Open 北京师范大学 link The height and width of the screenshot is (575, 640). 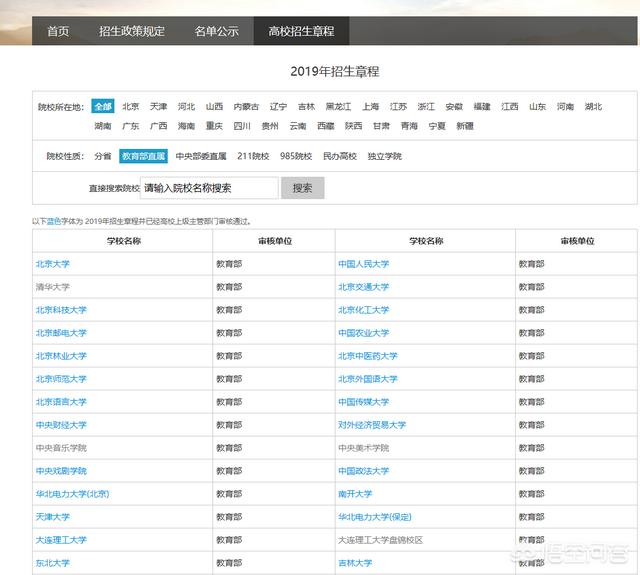[x=61, y=379]
